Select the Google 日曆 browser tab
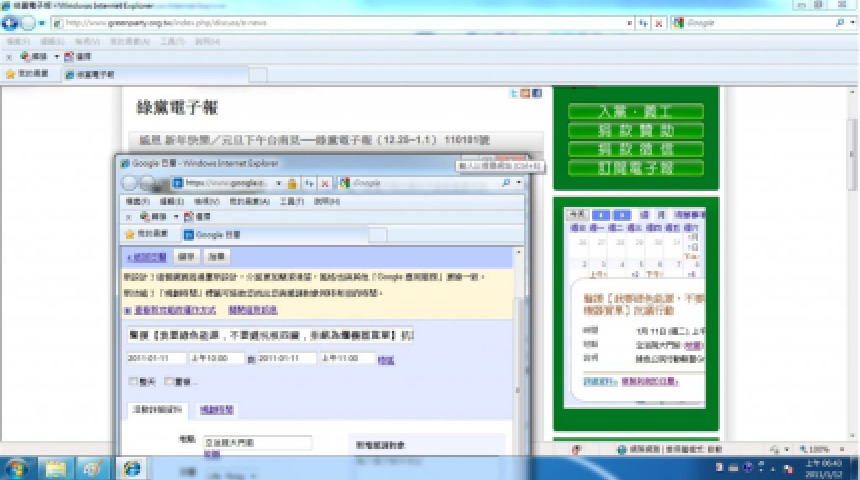The height and width of the screenshot is (480, 860). coord(274,235)
